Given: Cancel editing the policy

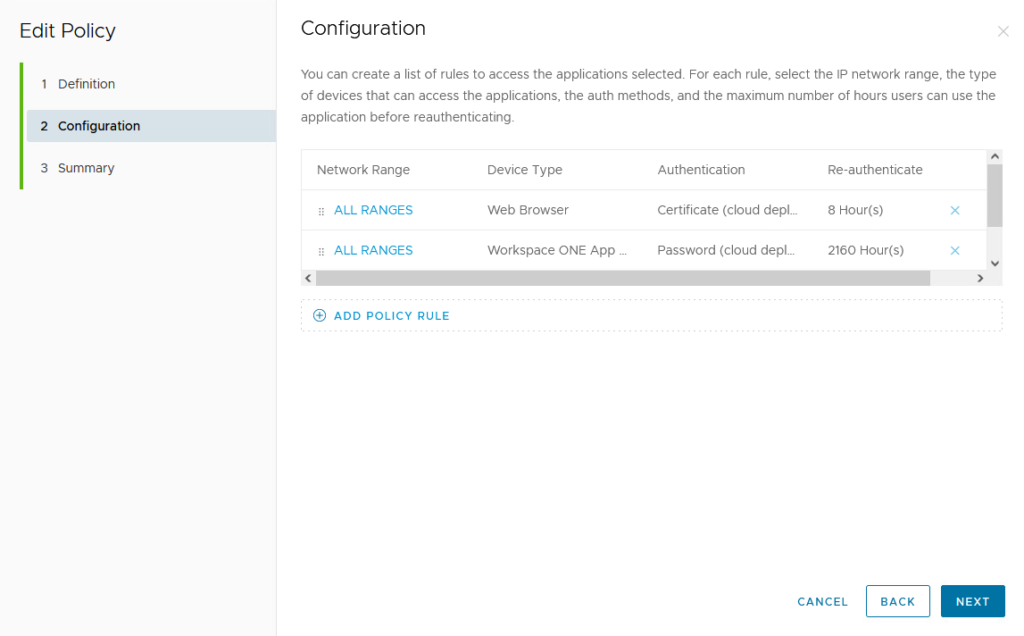Looking at the screenshot, I should coord(822,602).
